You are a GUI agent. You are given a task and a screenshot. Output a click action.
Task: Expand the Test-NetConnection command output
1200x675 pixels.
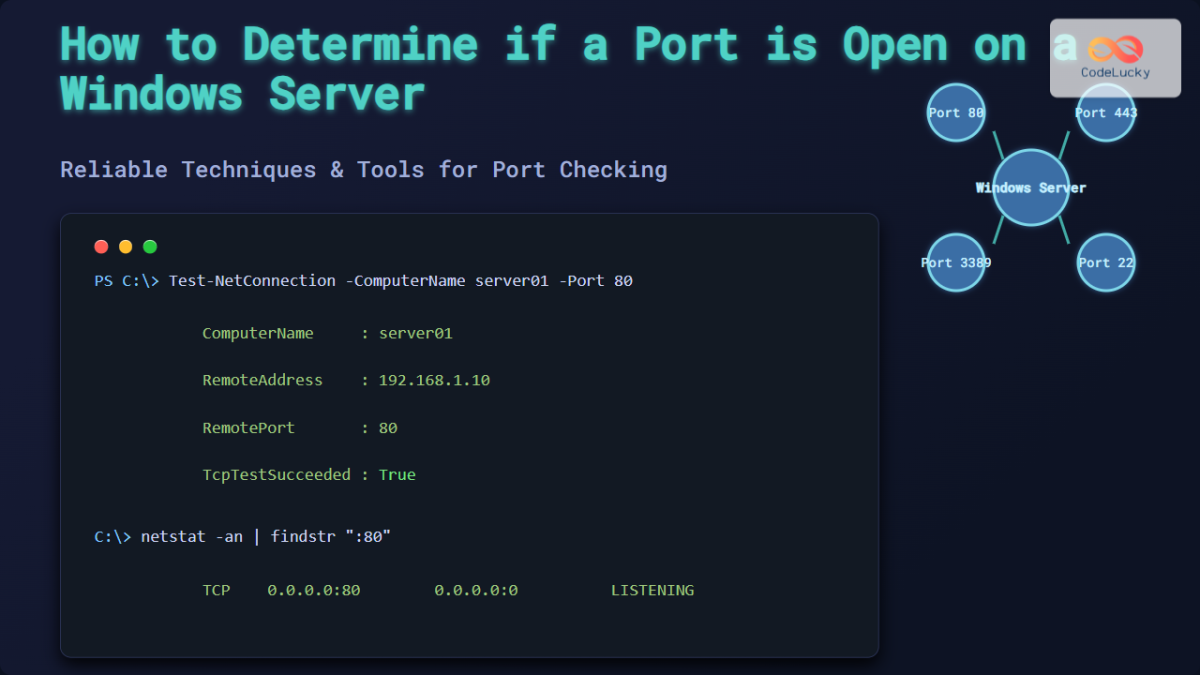tap(364, 280)
